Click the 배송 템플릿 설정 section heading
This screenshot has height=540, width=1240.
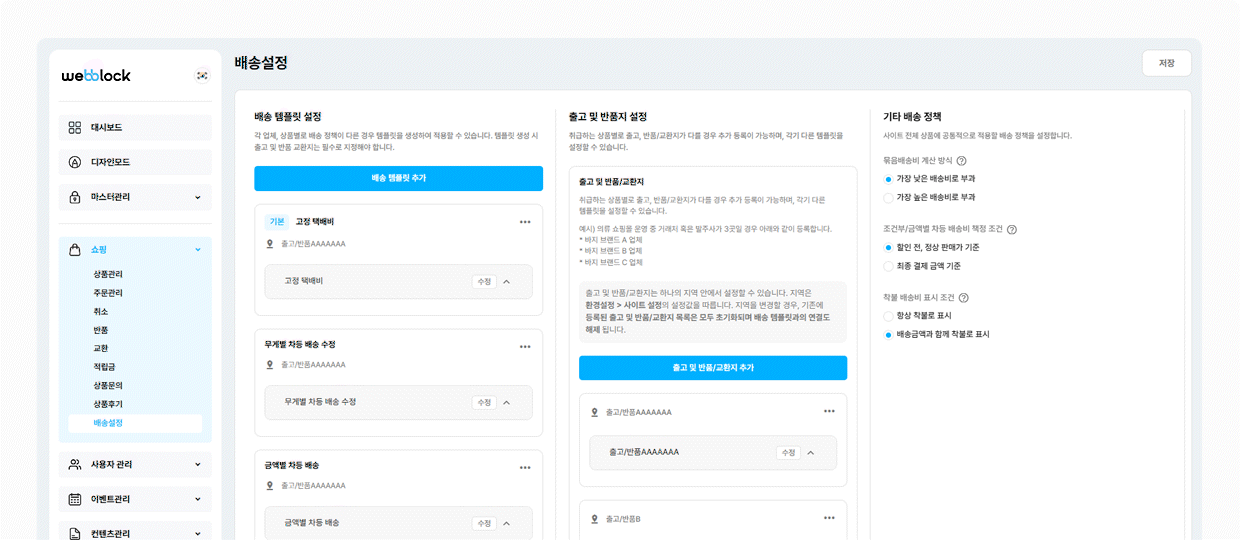[x=288, y=117]
